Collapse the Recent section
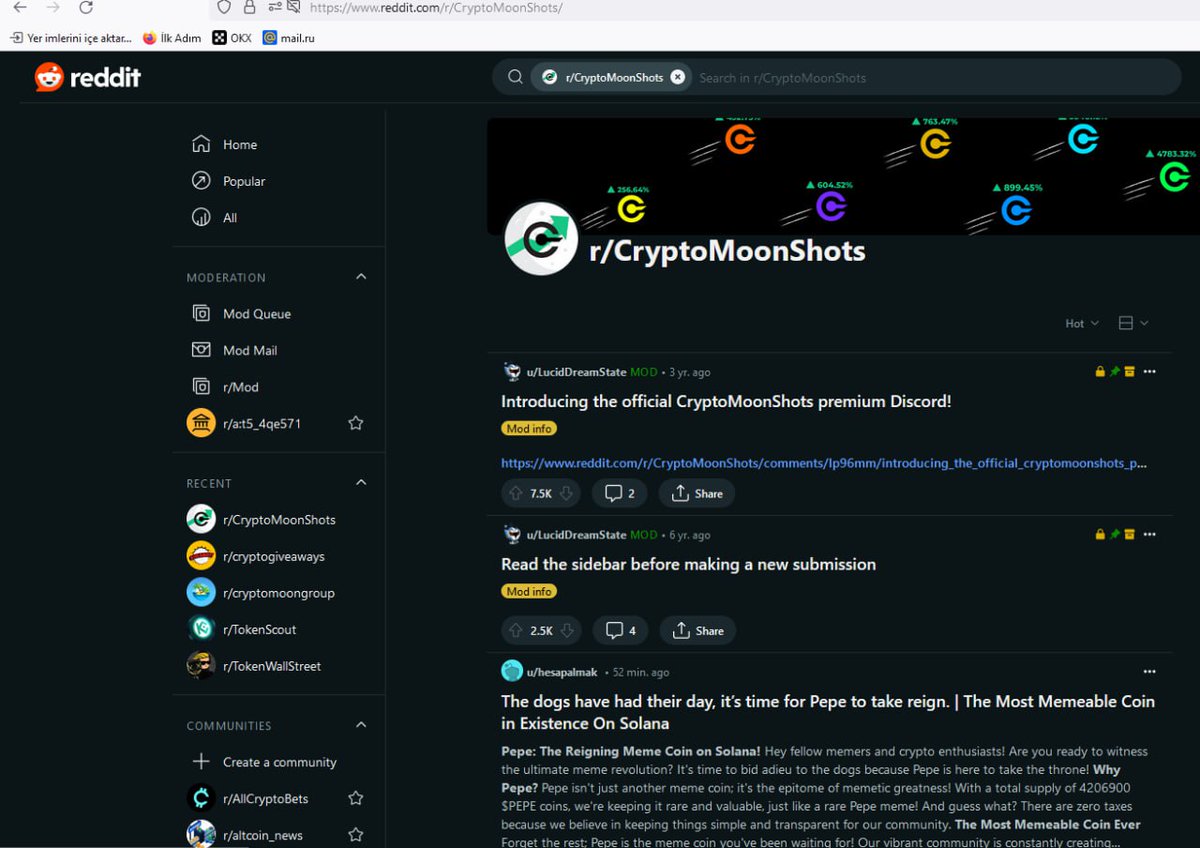 [361, 482]
